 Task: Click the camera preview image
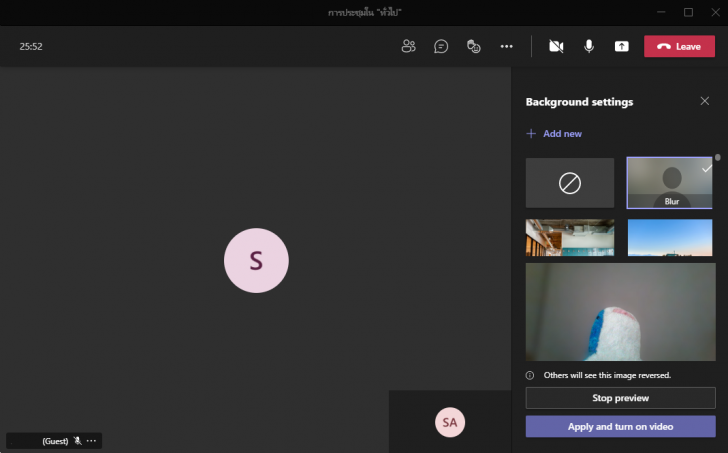click(621, 312)
